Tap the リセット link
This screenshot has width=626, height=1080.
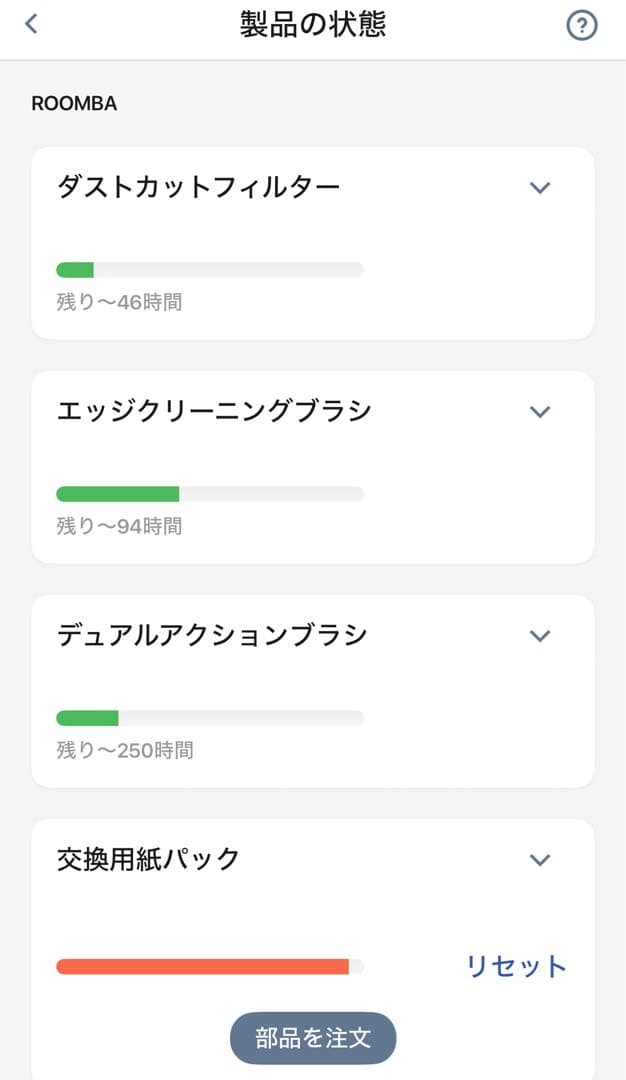coord(516,966)
